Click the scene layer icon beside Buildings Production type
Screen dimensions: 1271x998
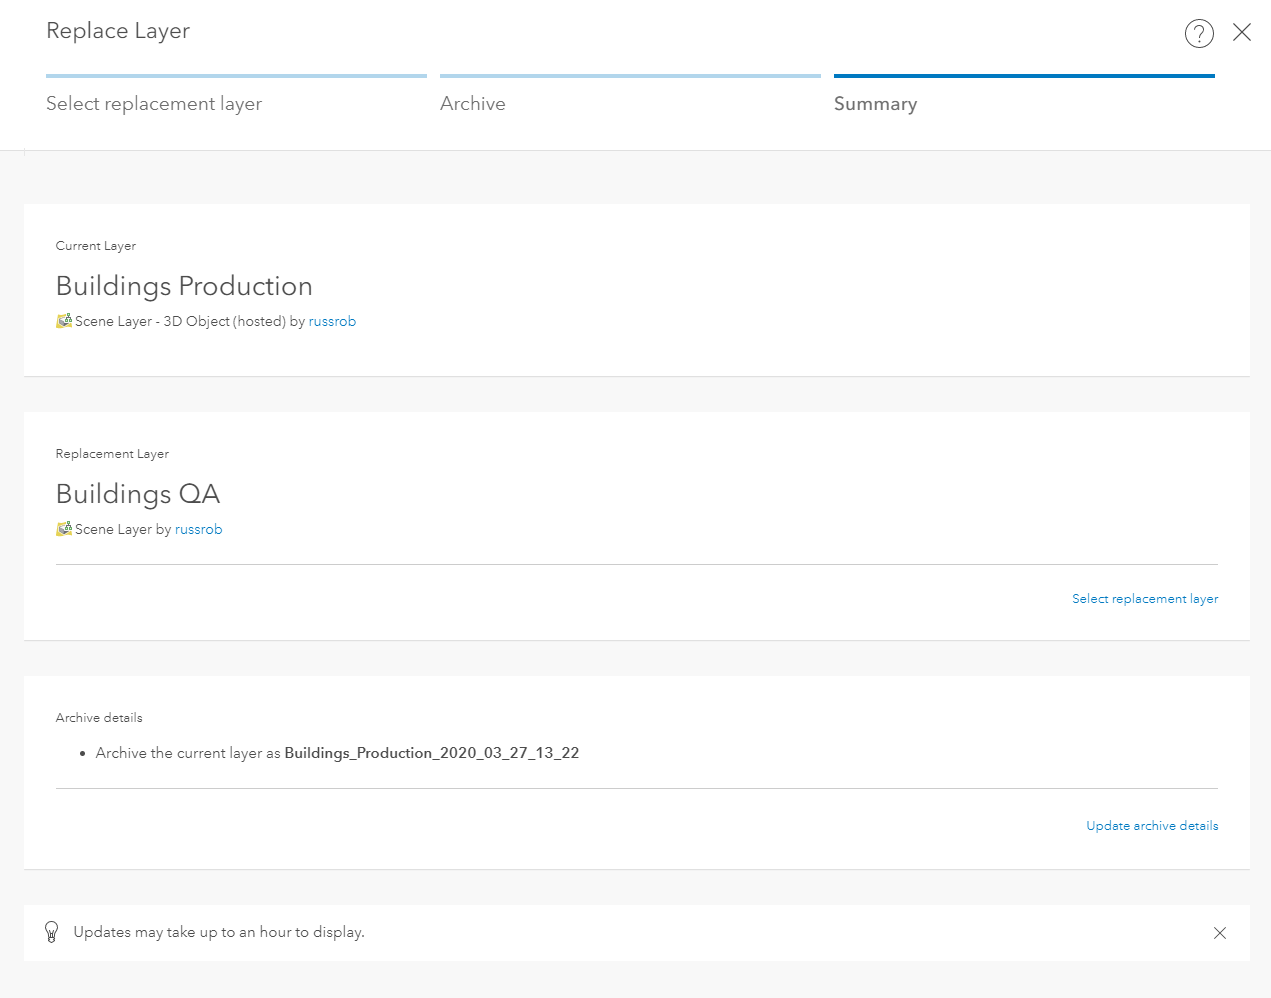[64, 321]
